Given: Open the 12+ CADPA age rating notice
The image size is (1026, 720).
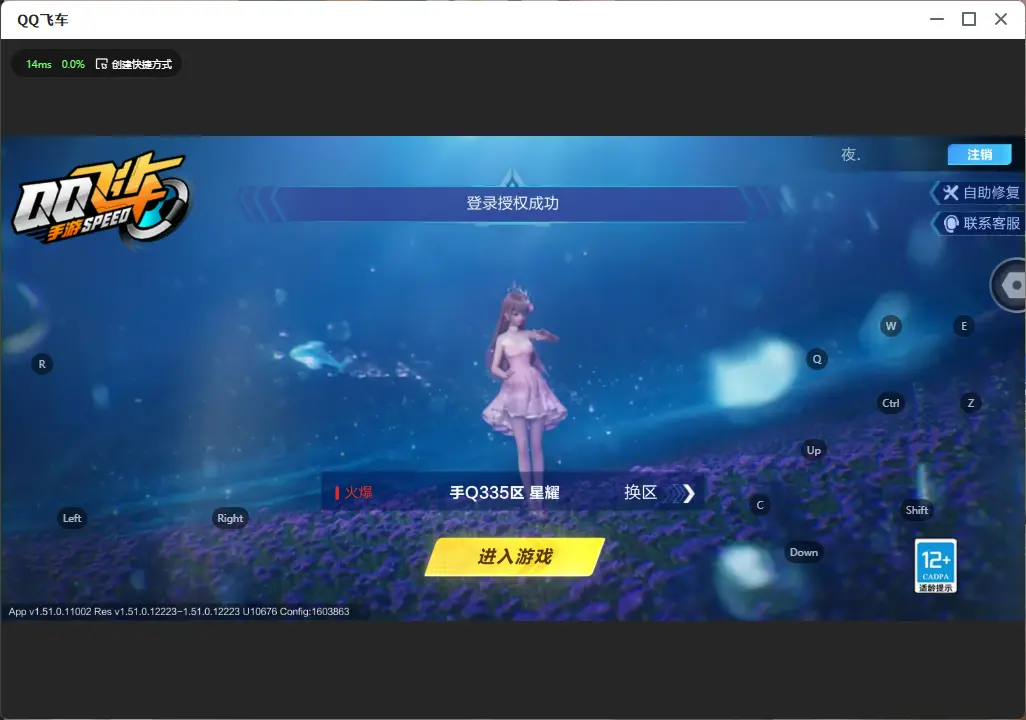Looking at the screenshot, I should click(x=936, y=566).
